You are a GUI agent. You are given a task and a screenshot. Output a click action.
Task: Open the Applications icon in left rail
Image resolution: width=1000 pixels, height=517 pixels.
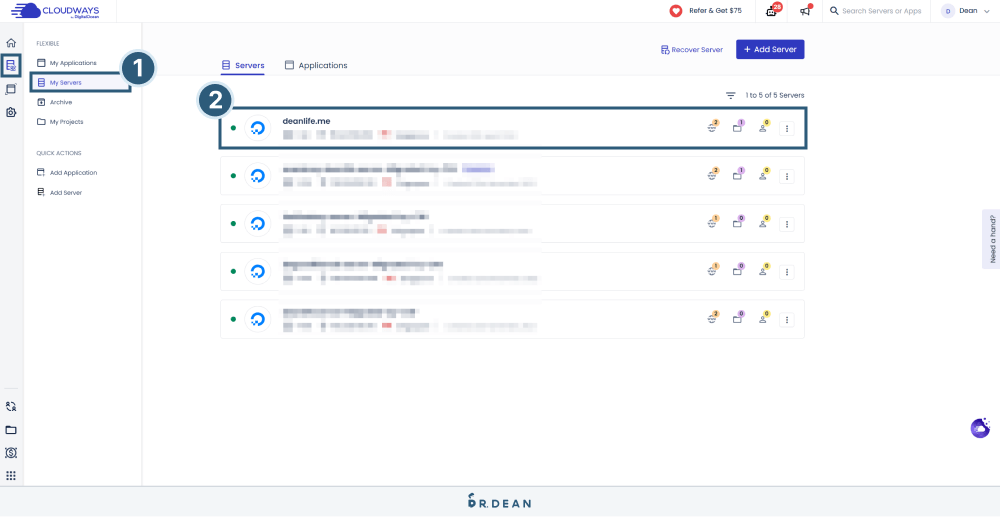[x=11, y=89]
